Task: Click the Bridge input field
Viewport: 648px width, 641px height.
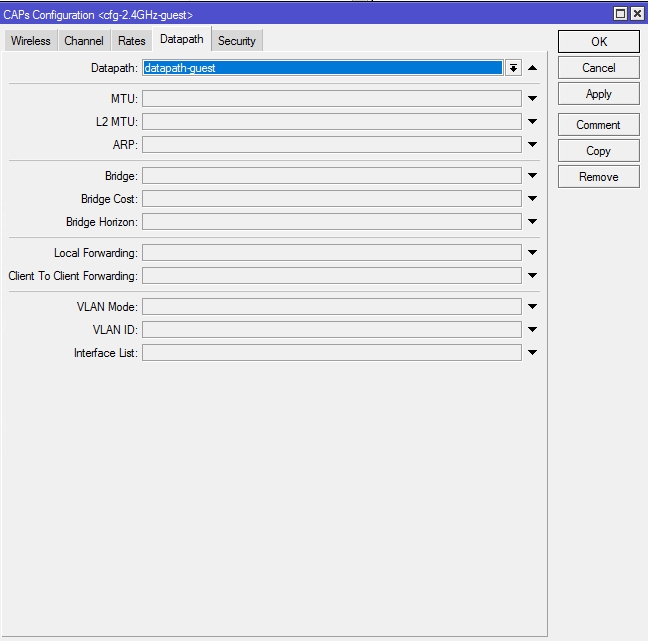Action: click(x=332, y=176)
